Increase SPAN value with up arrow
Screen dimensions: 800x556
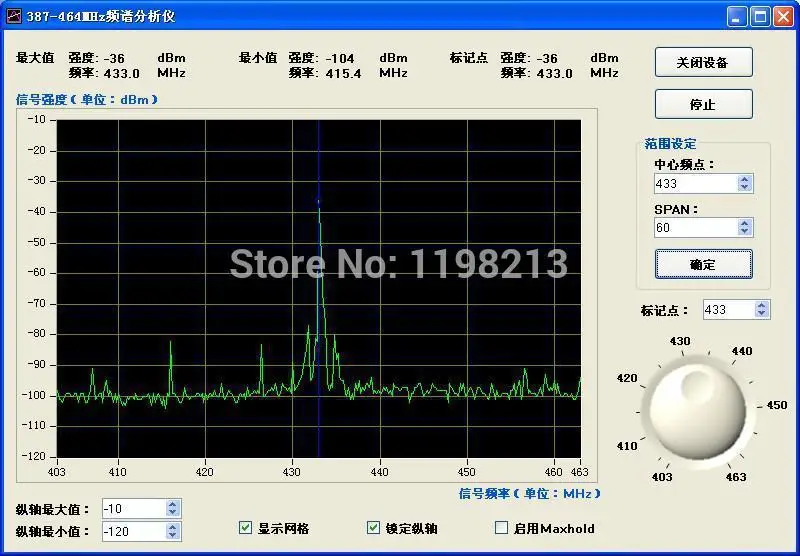point(745,223)
